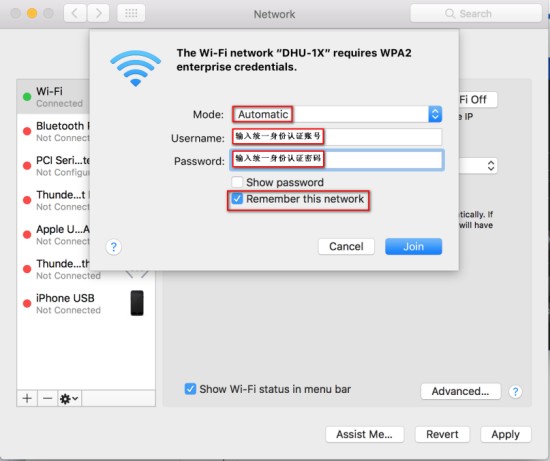The height and width of the screenshot is (461, 550).
Task: Select the Bluetooth service in the sidebar
Action: coord(53,131)
